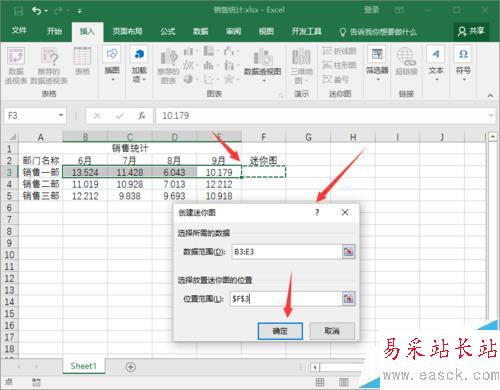The image size is (500, 390).
Task: Click the vertical scrollbar up arrow
Action: click(x=493, y=137)
